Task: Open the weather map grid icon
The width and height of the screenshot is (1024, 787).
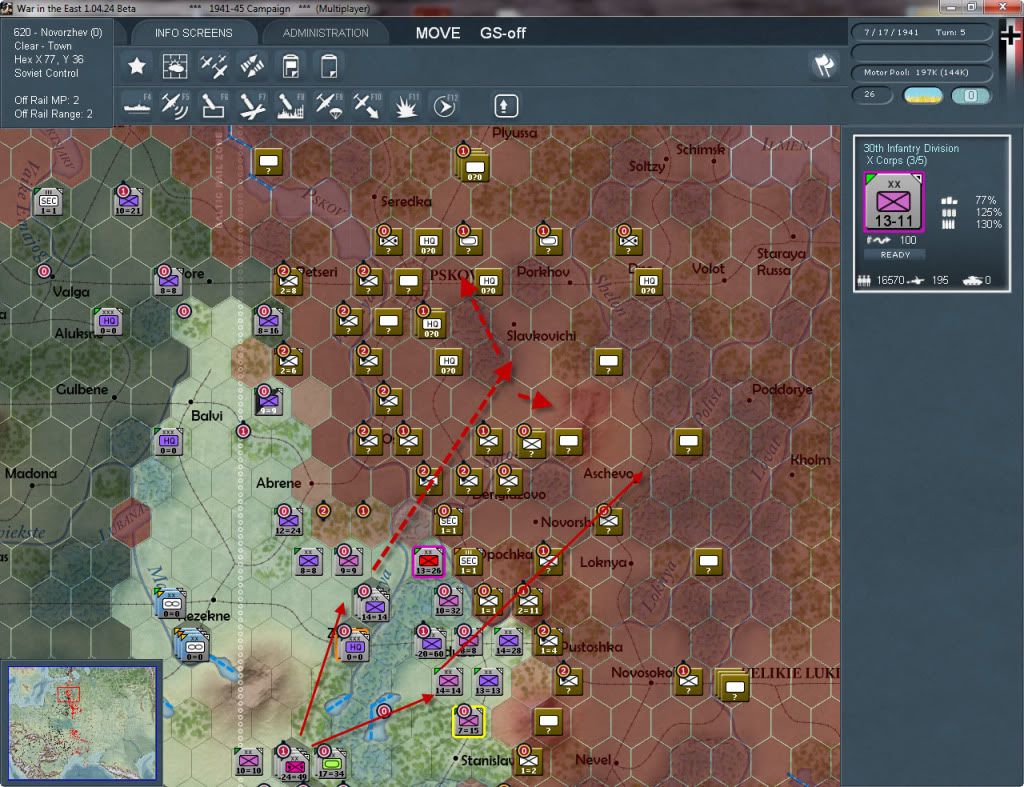Action: pos(174,66)
